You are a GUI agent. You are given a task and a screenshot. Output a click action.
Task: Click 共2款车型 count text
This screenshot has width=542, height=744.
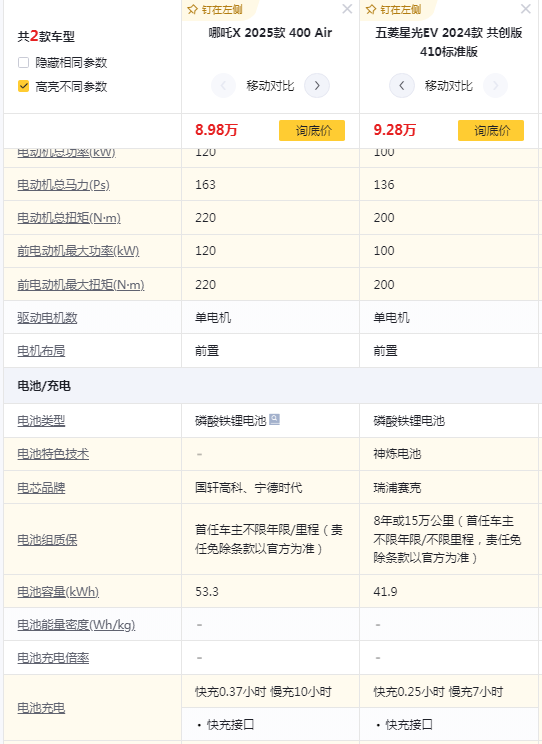[x=46, y=36]
